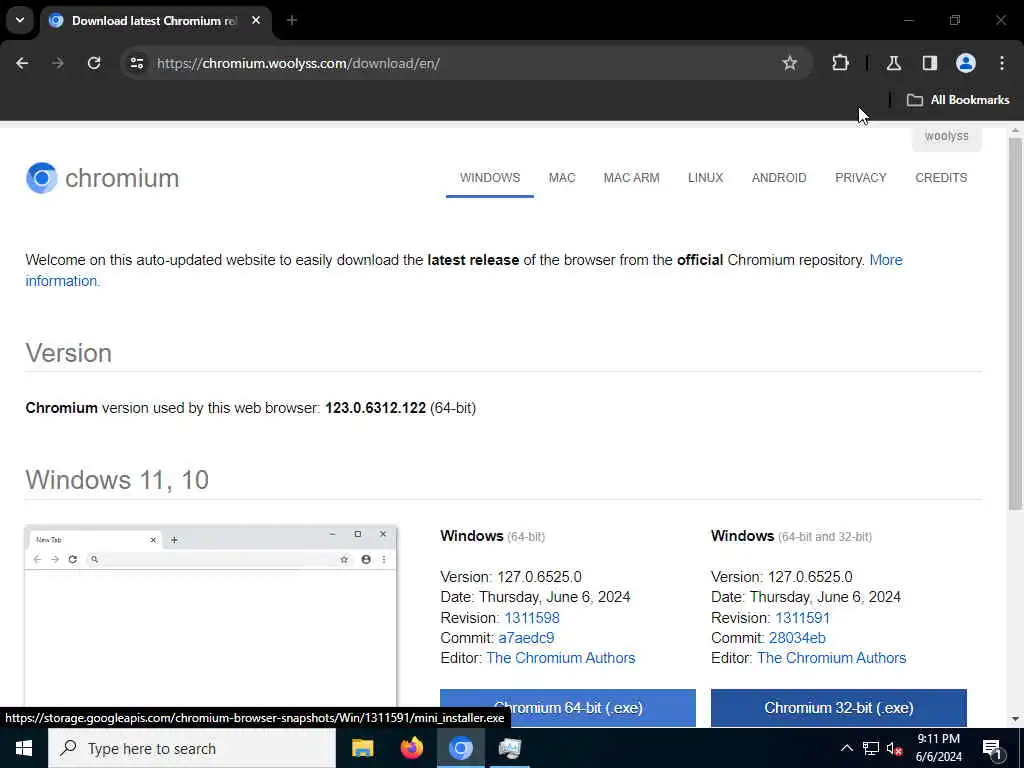Open the clock showing 9:11 PM
Viewport: 1024px width, 768px height.
tap(938, 748)
